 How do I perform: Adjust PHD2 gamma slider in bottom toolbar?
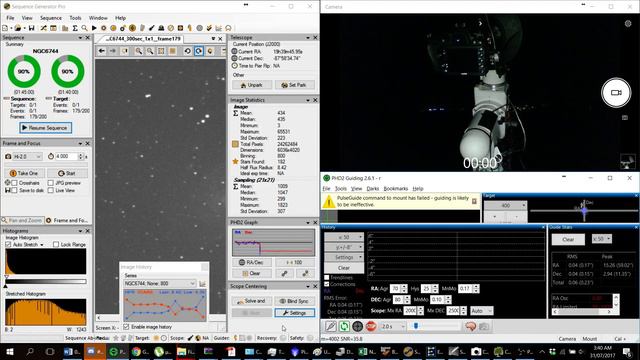(435, 326)
